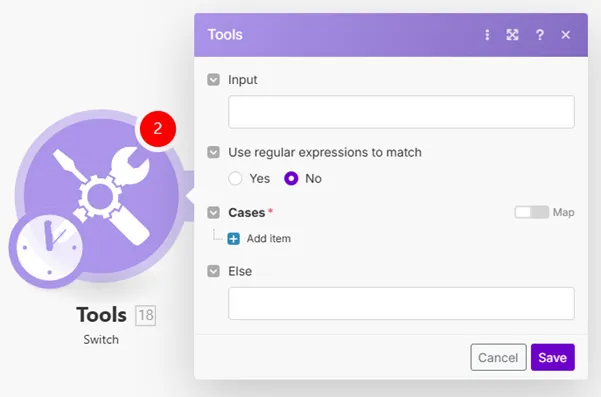The height and width of the screenshot is (397, 601).
Task: Close the Tools dialog panel
Action: click(566, 35)
